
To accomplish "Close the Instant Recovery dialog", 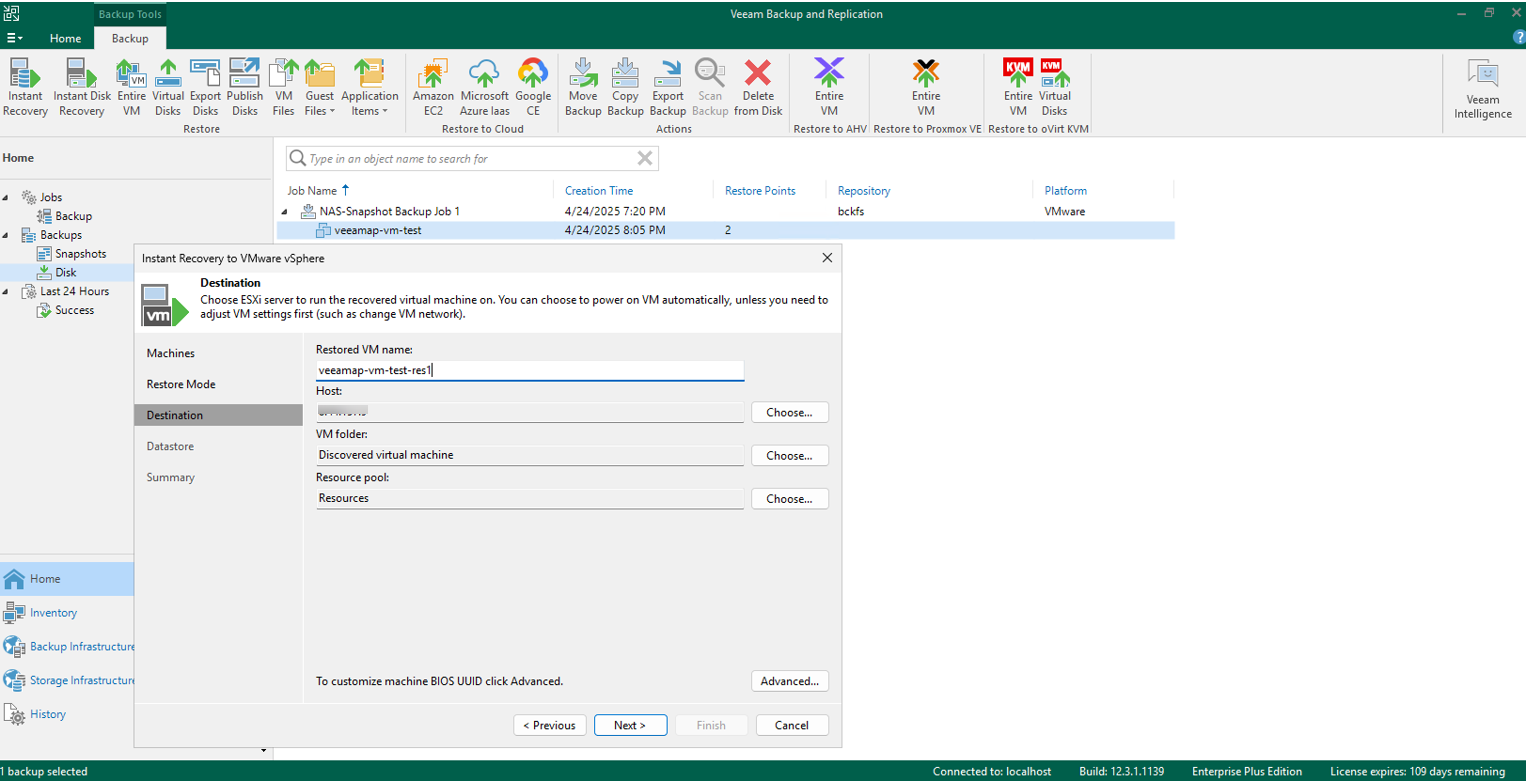I will point(827,258).
